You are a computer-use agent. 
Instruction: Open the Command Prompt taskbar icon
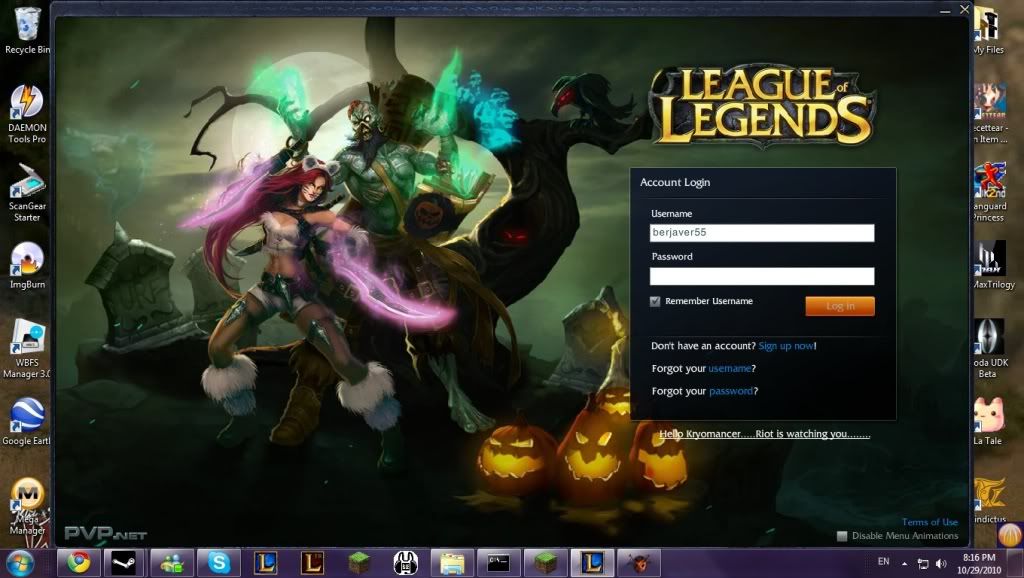(x=498, y=563)
